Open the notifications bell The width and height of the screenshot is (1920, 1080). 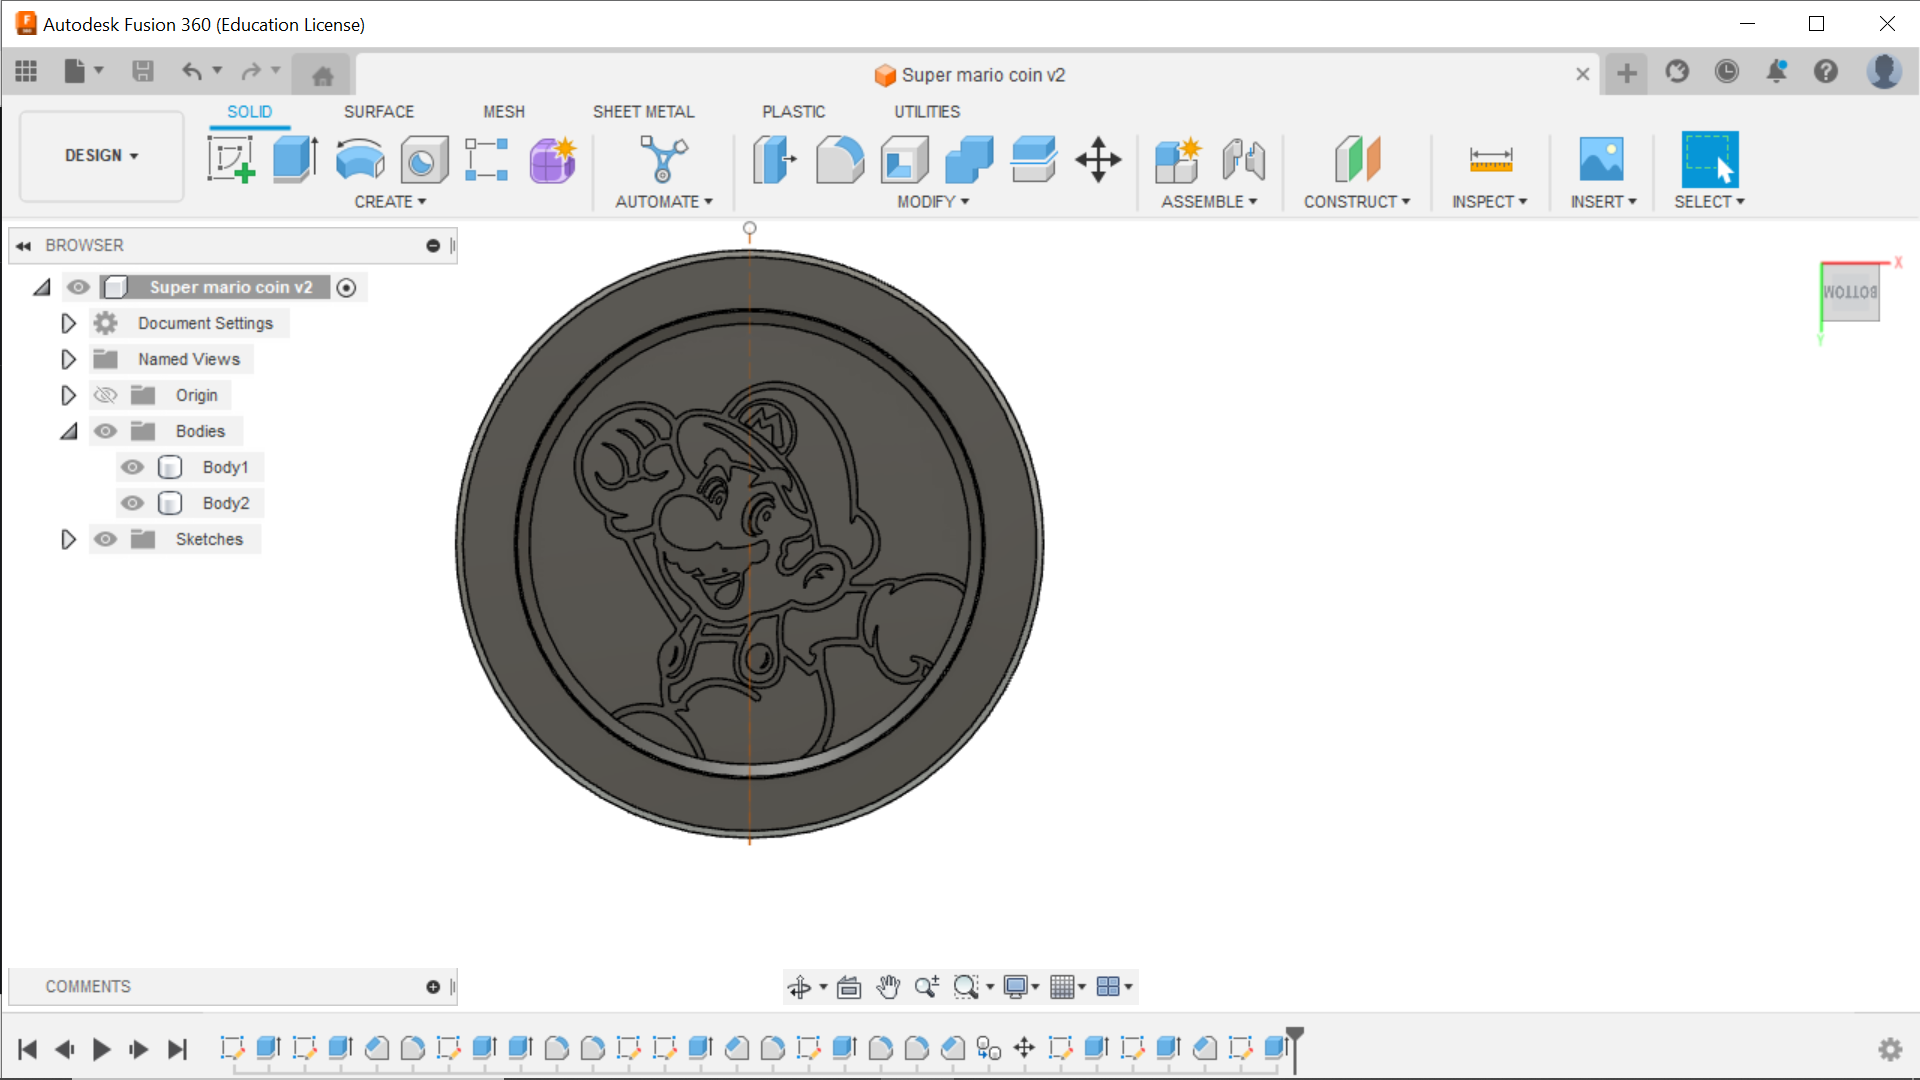[1777, 71]
